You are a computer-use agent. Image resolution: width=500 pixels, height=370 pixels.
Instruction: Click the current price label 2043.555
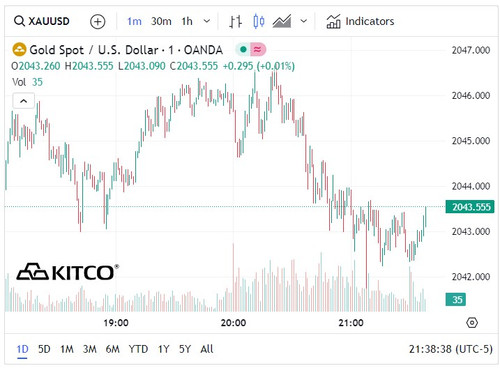pos(470,207)
